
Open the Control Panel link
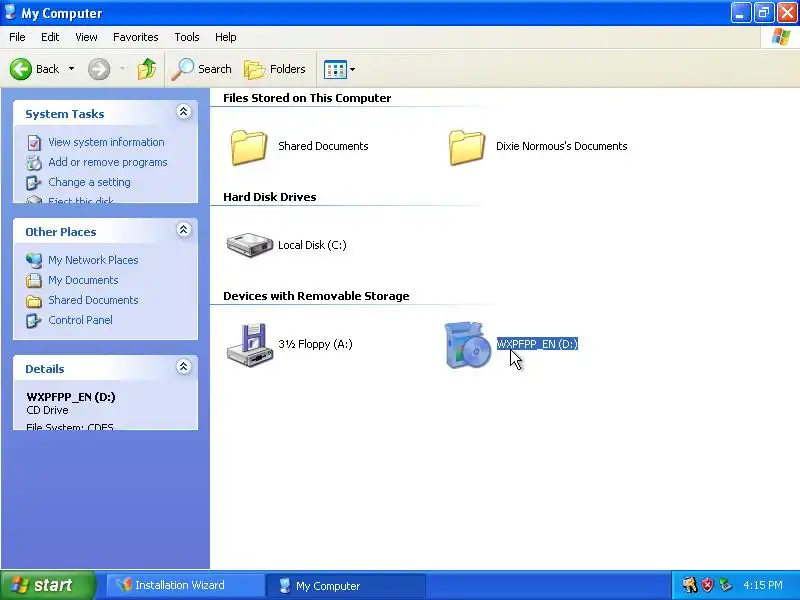point(81,320)
